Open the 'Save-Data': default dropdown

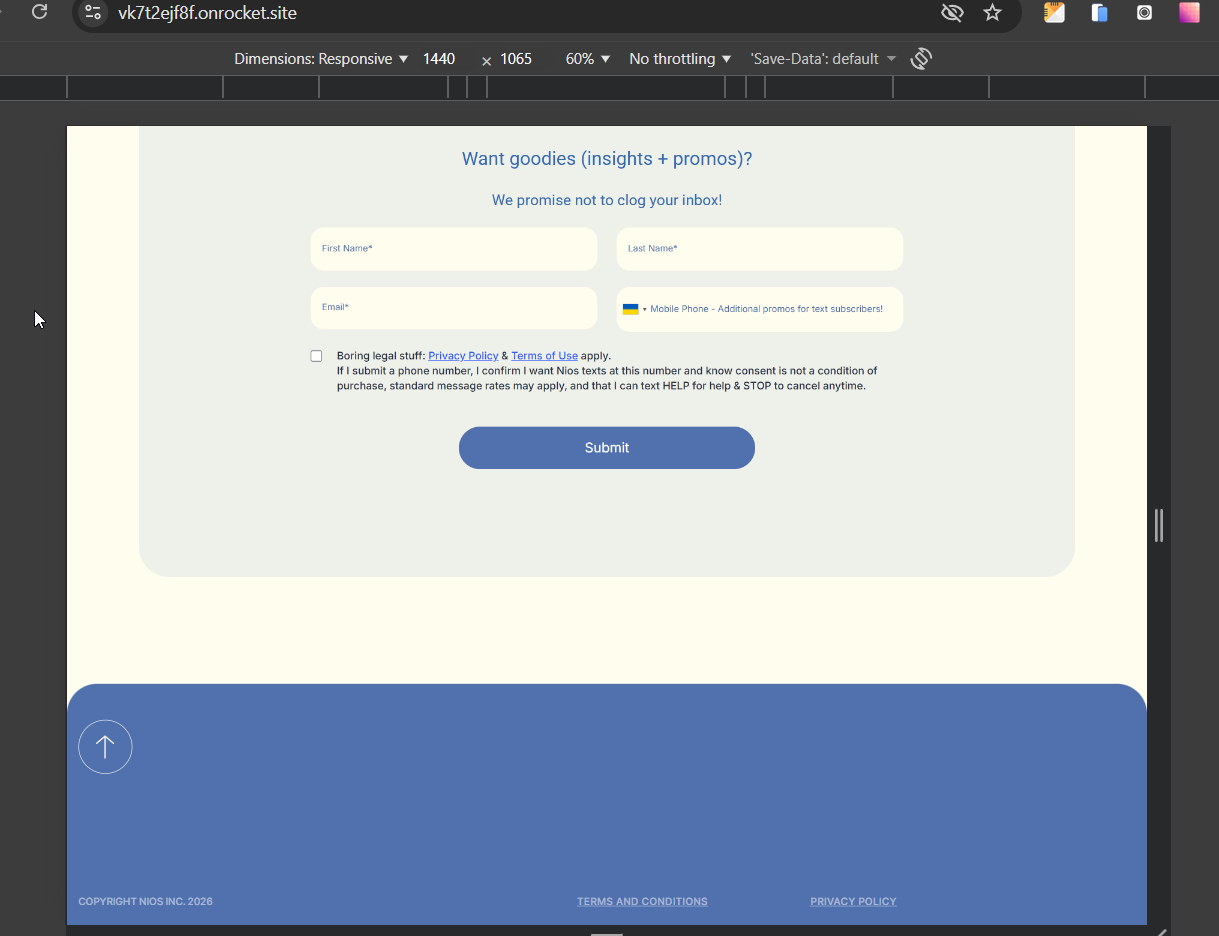823,59
